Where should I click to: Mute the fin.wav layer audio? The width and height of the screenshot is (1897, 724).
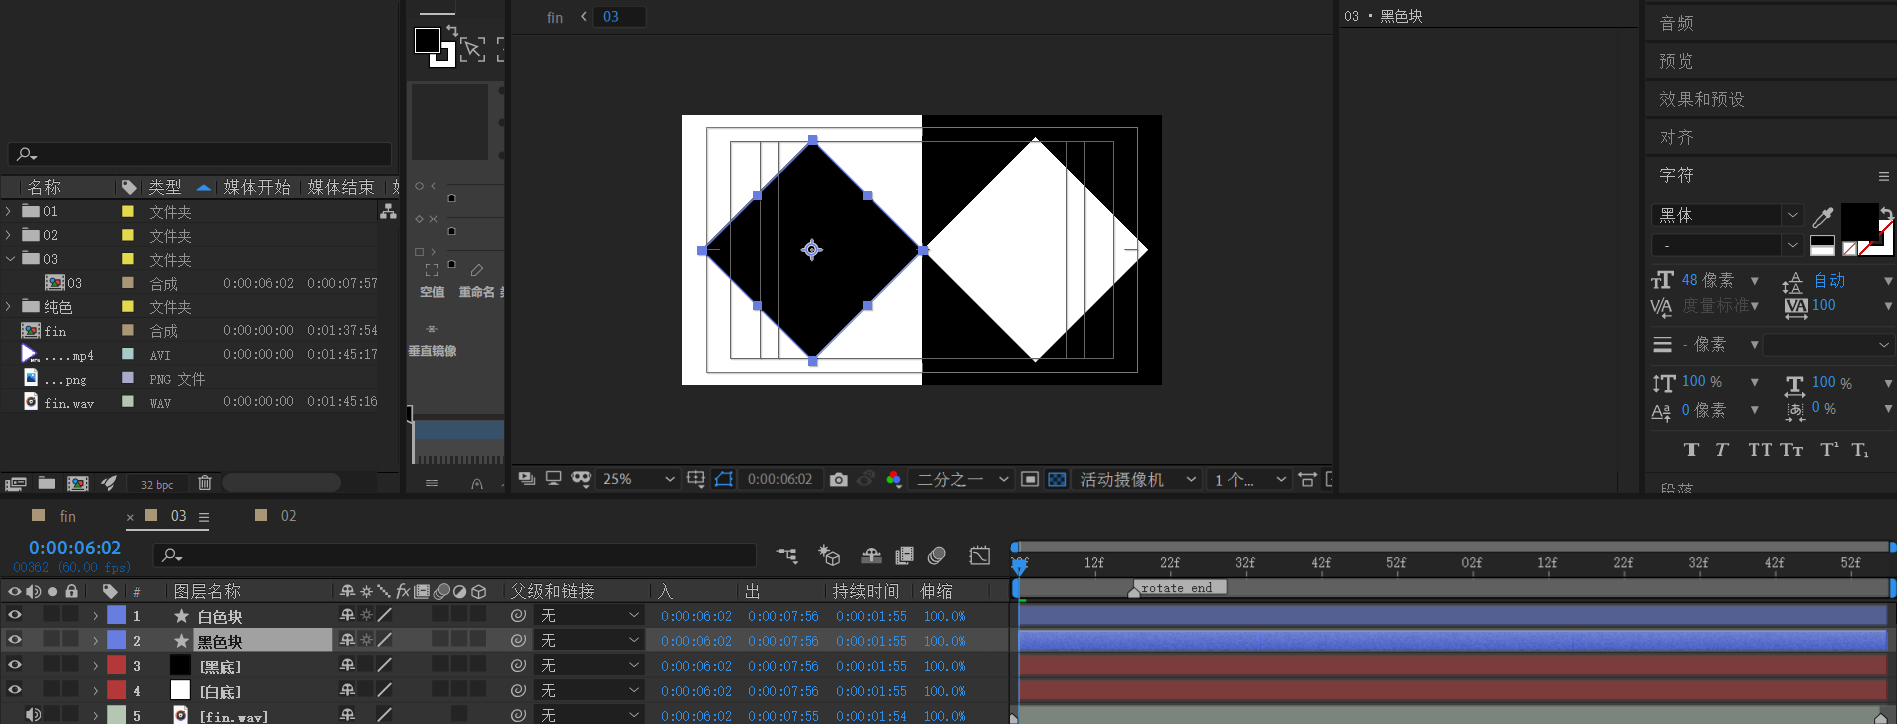33,715
